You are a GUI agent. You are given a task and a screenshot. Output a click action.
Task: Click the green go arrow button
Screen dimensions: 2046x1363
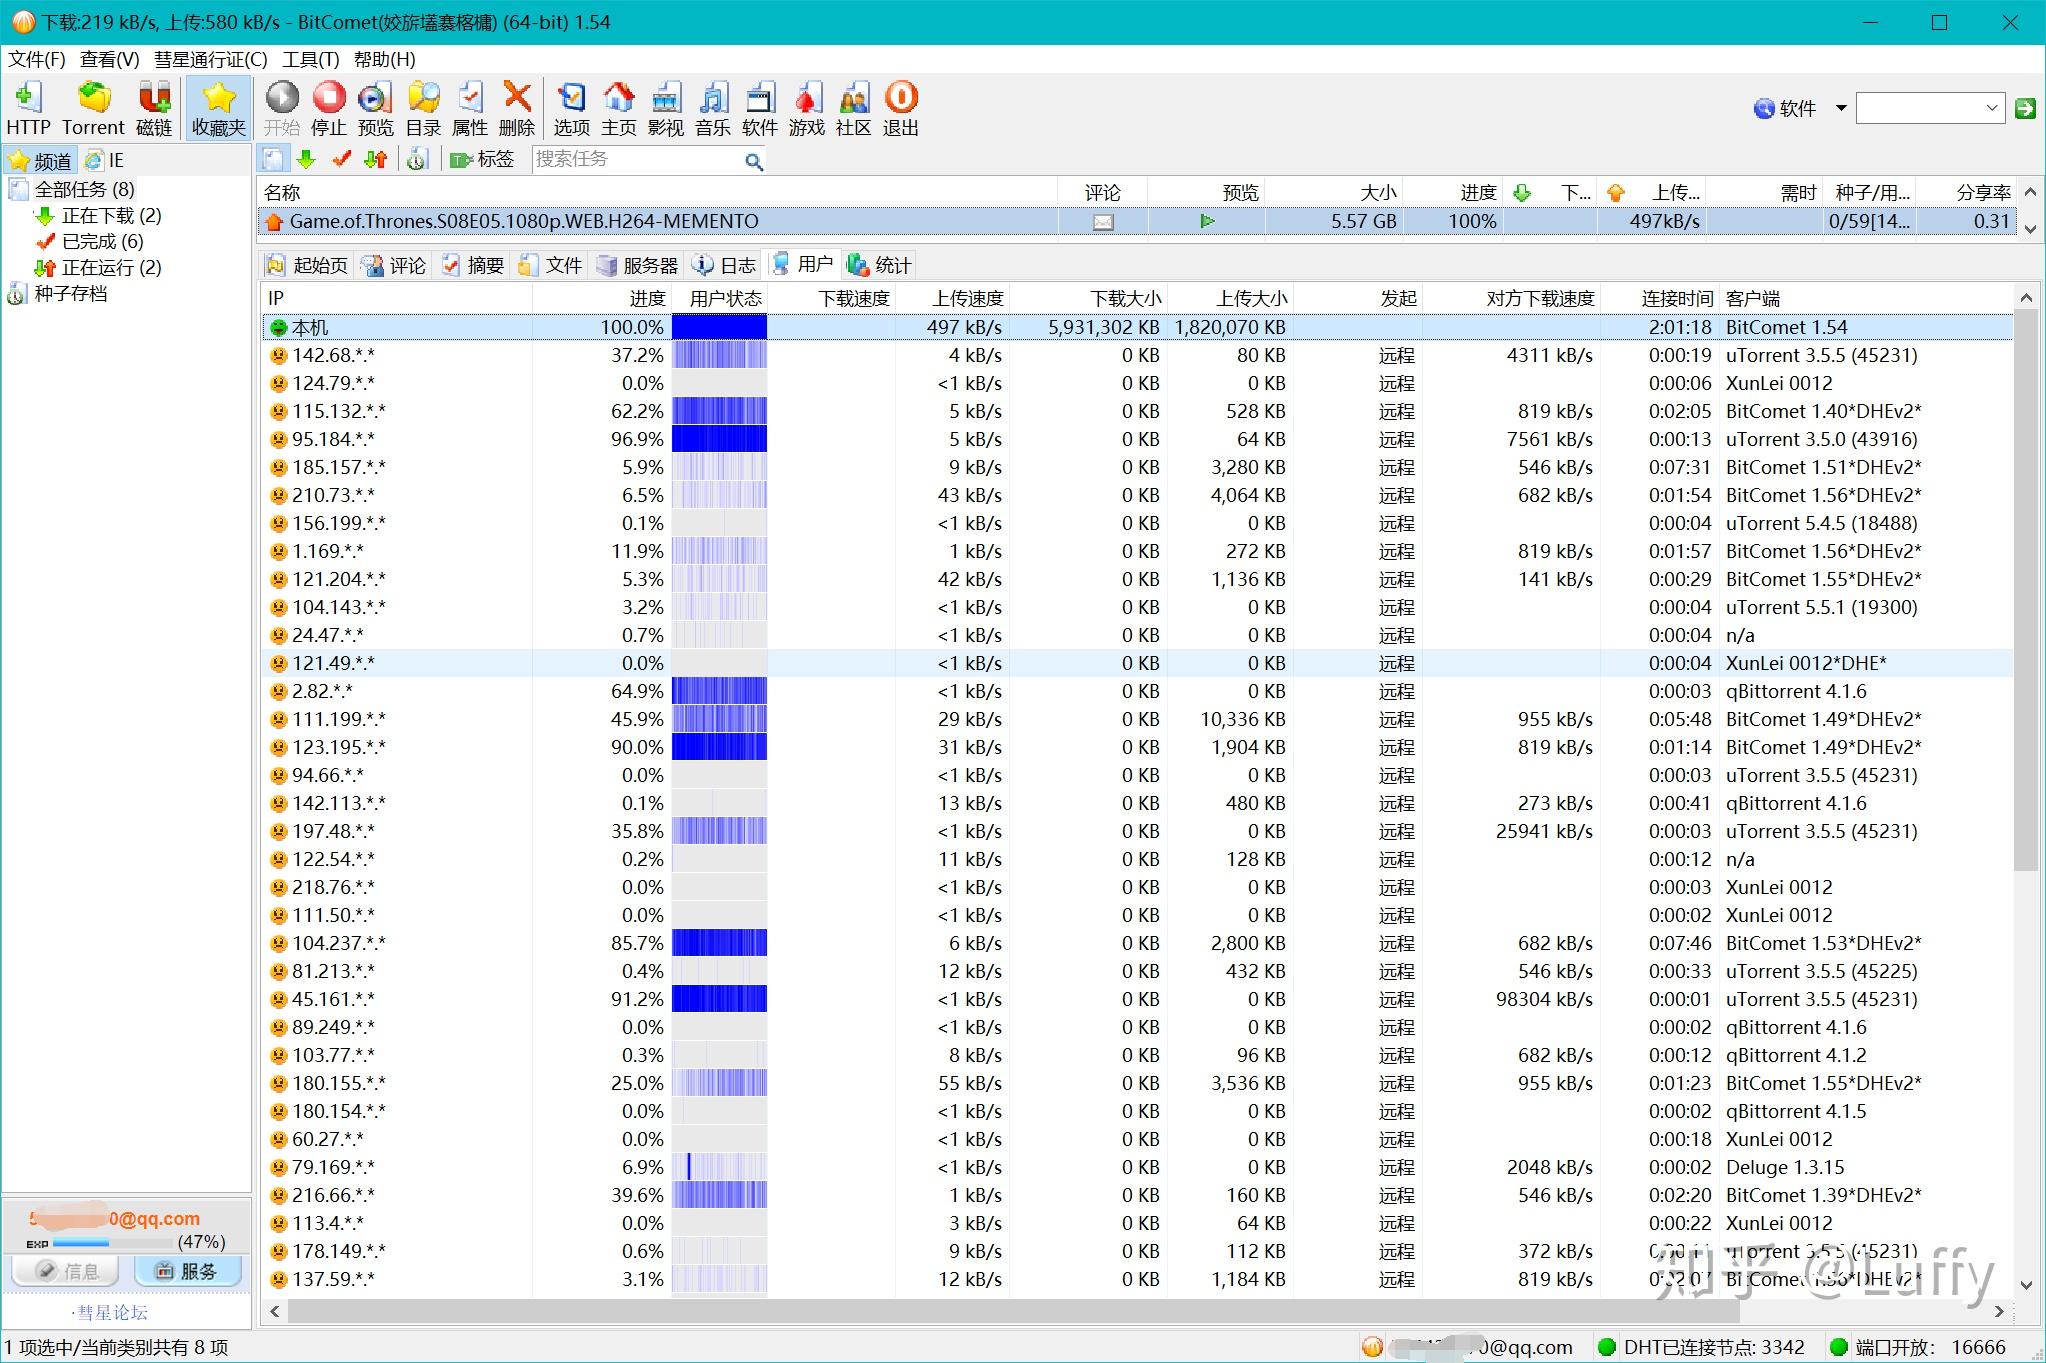click(x=2025, y=108)
